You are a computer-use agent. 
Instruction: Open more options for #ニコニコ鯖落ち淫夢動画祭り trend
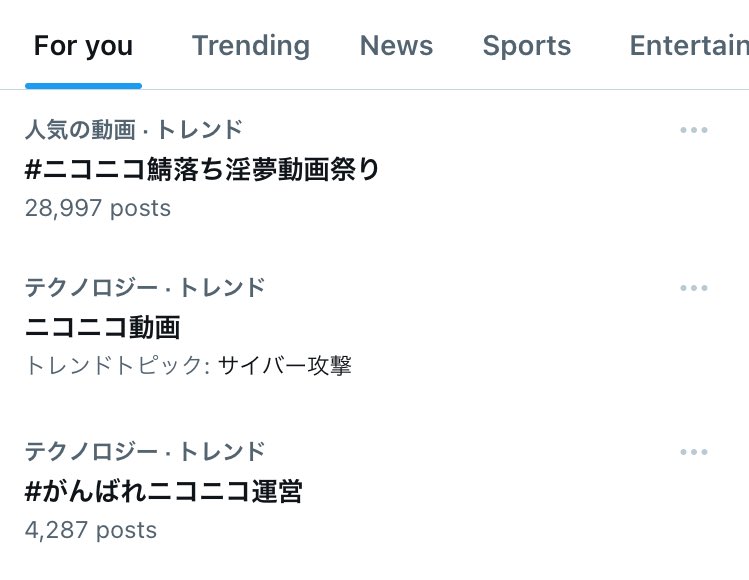point(693,130)
